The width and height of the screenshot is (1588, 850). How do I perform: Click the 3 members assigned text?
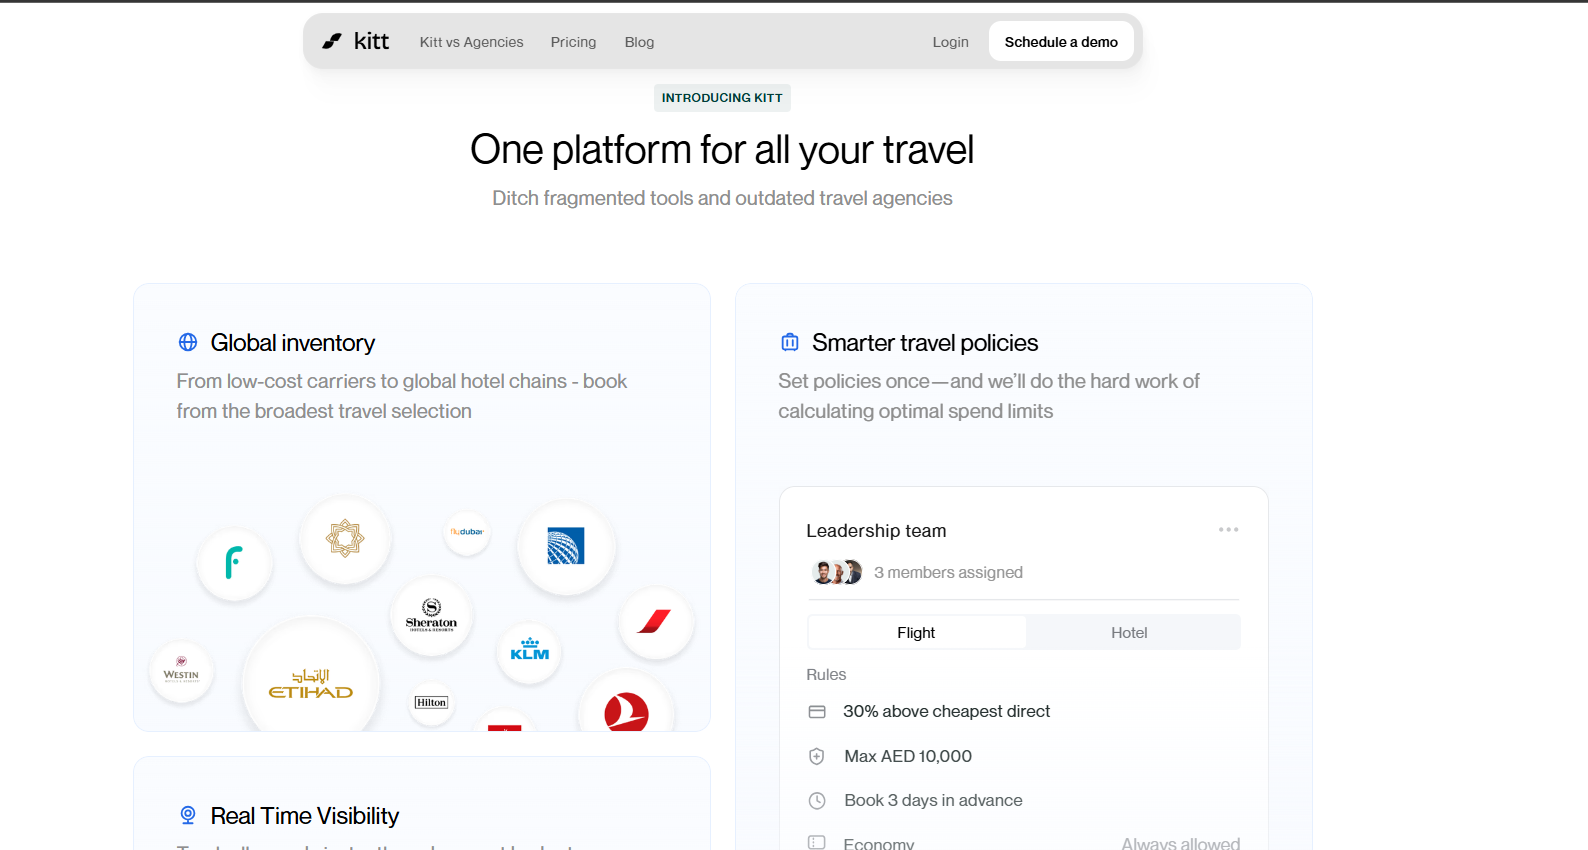coord(948,572)
